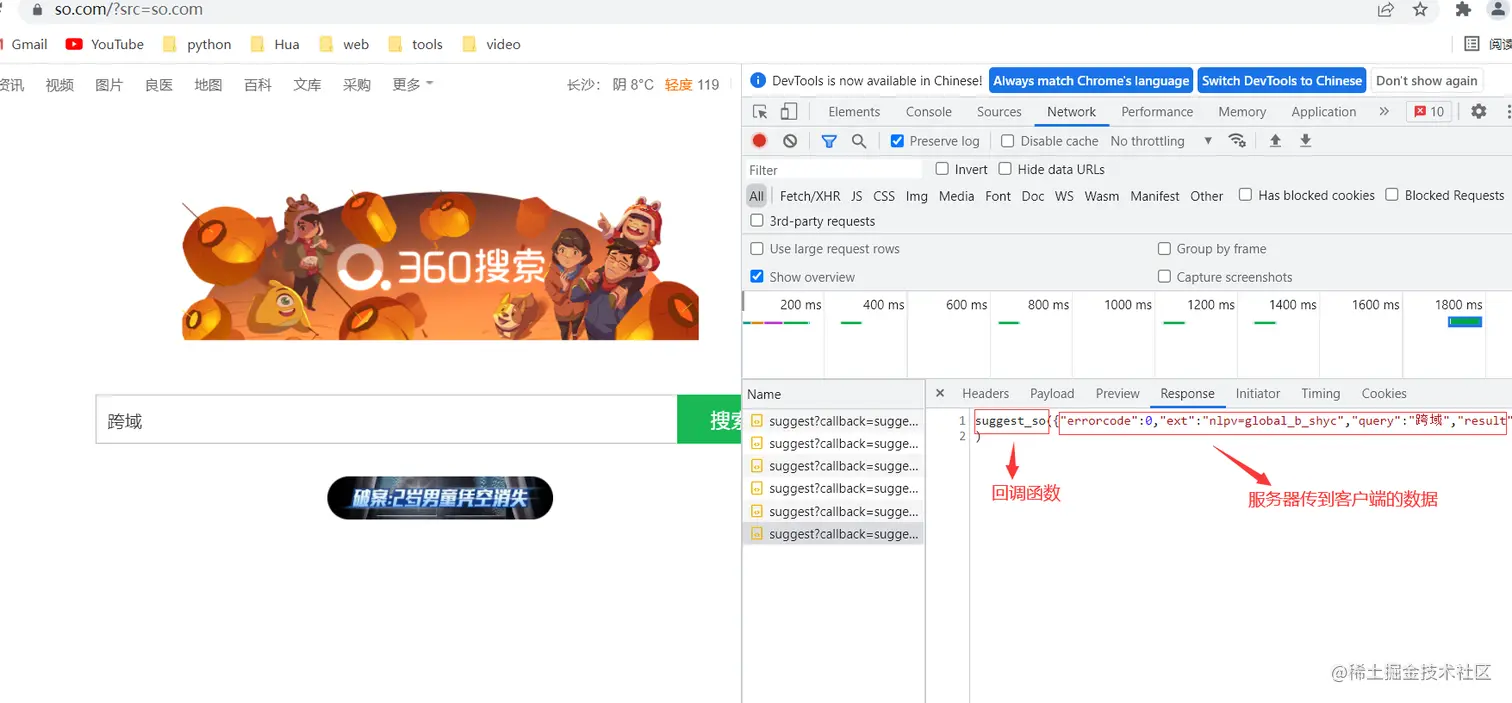Open network conditions wifi icon
This screenshot has height=703, width=1512.
pyautogui.click(x=1237, y=141)
